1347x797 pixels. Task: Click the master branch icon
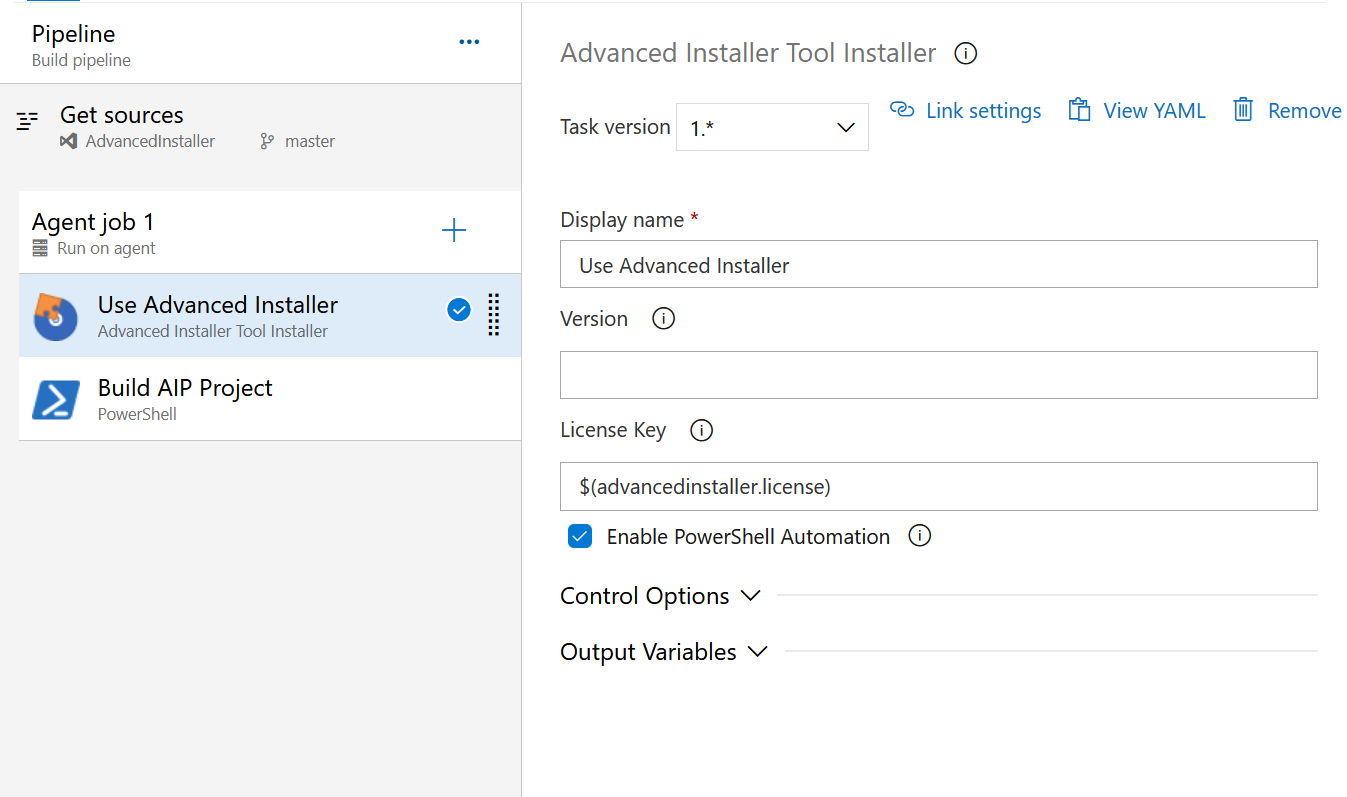267,141
